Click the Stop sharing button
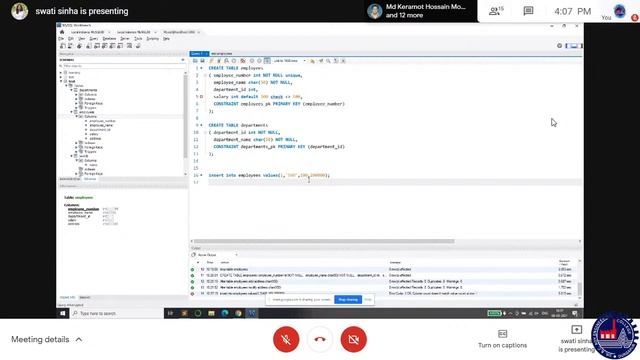 click(x=348, y=300)
